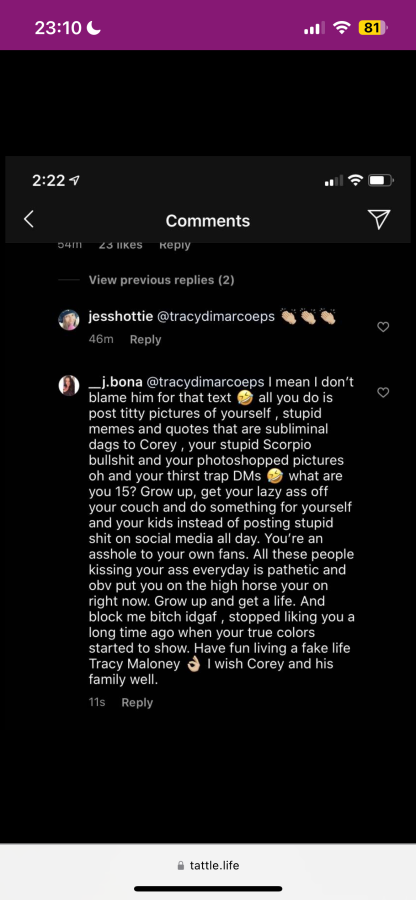Reply to the jesshottie comment
The height and width of the screenshot is (900, 416).
pos(145,339)
